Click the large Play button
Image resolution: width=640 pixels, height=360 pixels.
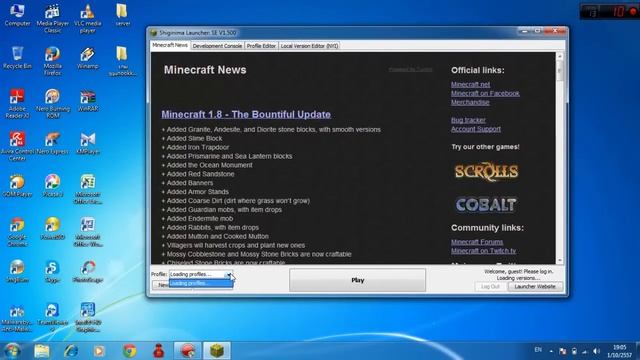click(x=358, y=280)
